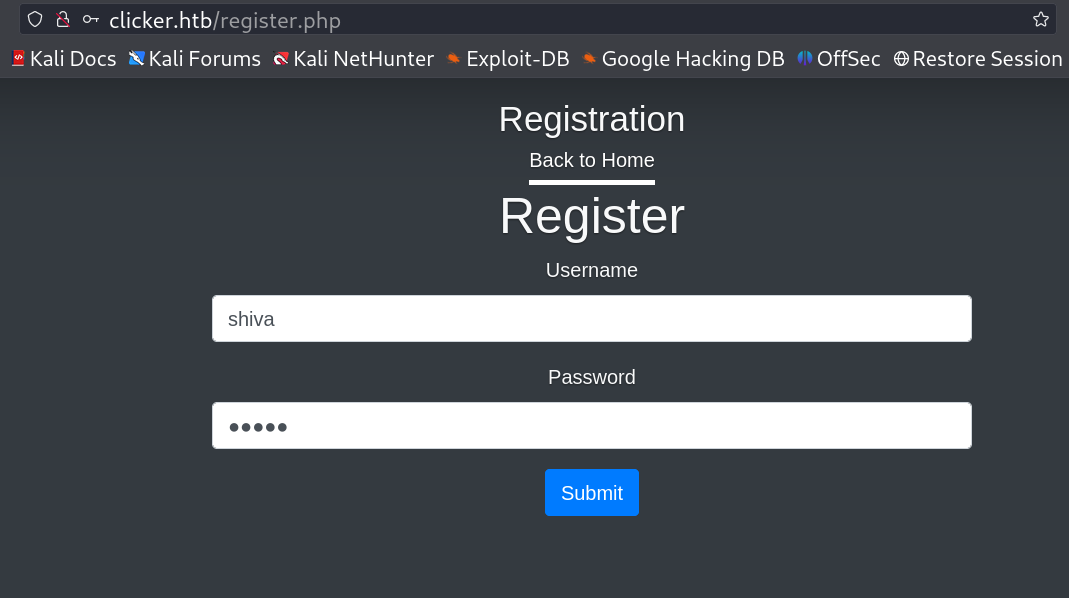
Task: Click the Restore Session globe icon
Action: [901, 59]
